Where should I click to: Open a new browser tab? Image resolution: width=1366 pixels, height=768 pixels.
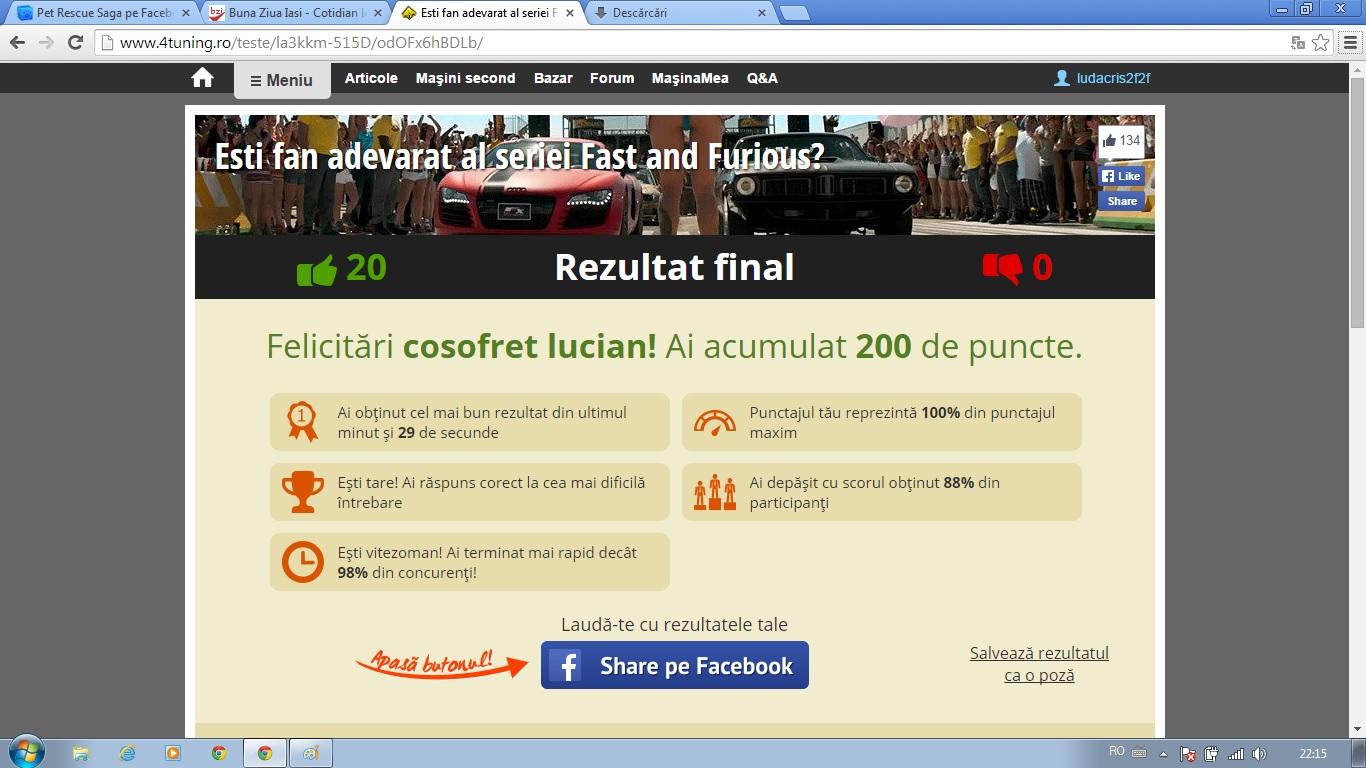tap(794, 13)
